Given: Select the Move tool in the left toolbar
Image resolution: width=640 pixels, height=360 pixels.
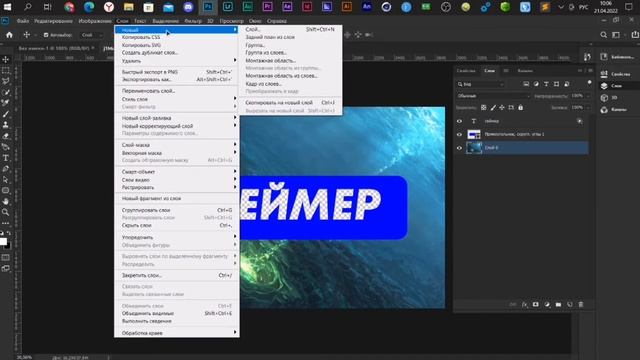Looking at the screenshot, I should click(6, 60).
